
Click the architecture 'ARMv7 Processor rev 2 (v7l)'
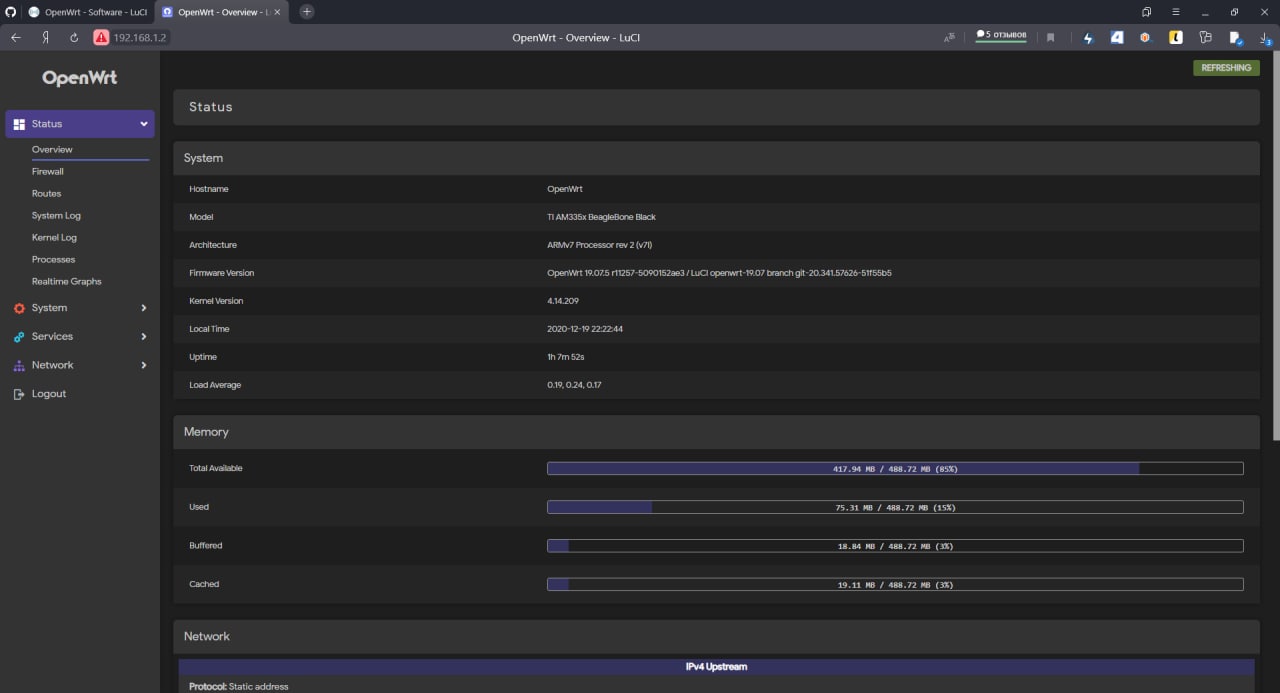pos(600,245)
